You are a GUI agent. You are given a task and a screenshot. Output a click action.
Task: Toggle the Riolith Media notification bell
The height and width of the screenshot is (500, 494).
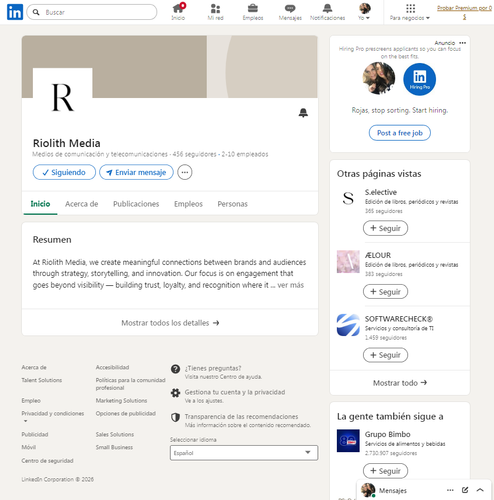(x=303, y=113)
